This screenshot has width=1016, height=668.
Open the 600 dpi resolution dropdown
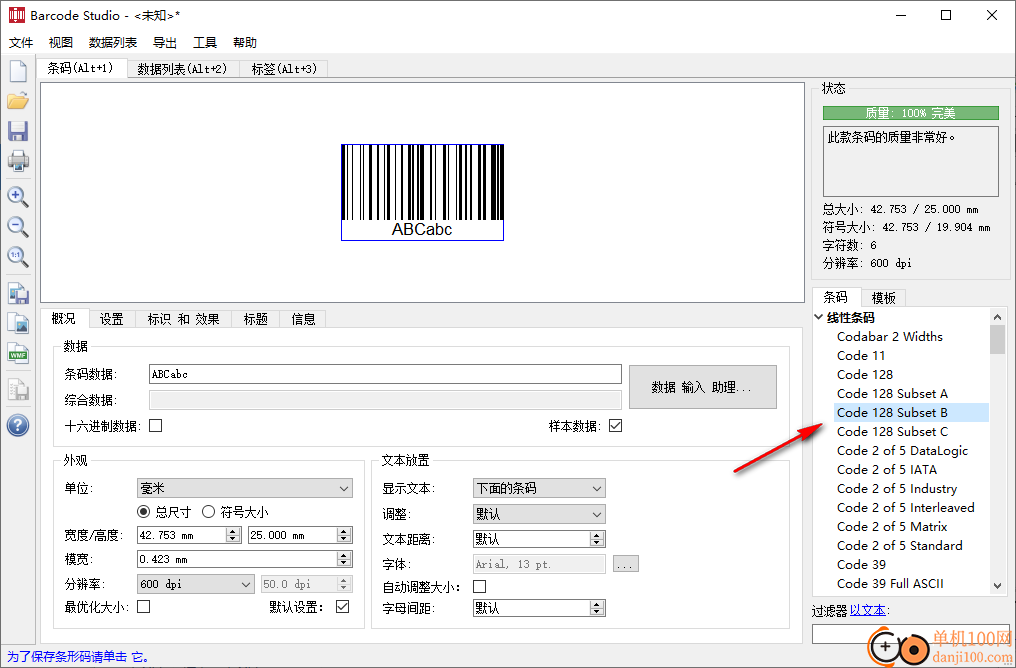tap(195, 584)
